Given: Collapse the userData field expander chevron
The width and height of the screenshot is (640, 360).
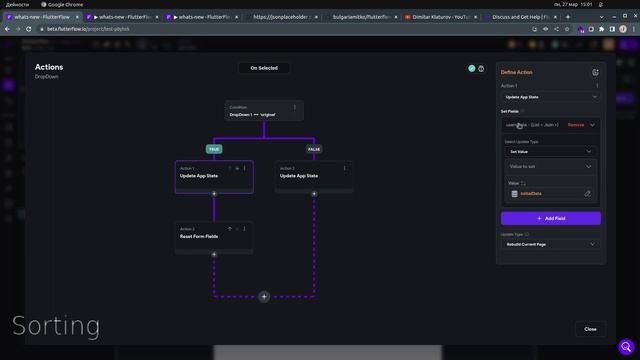Looking at the screenshot, I should (592, 125).
